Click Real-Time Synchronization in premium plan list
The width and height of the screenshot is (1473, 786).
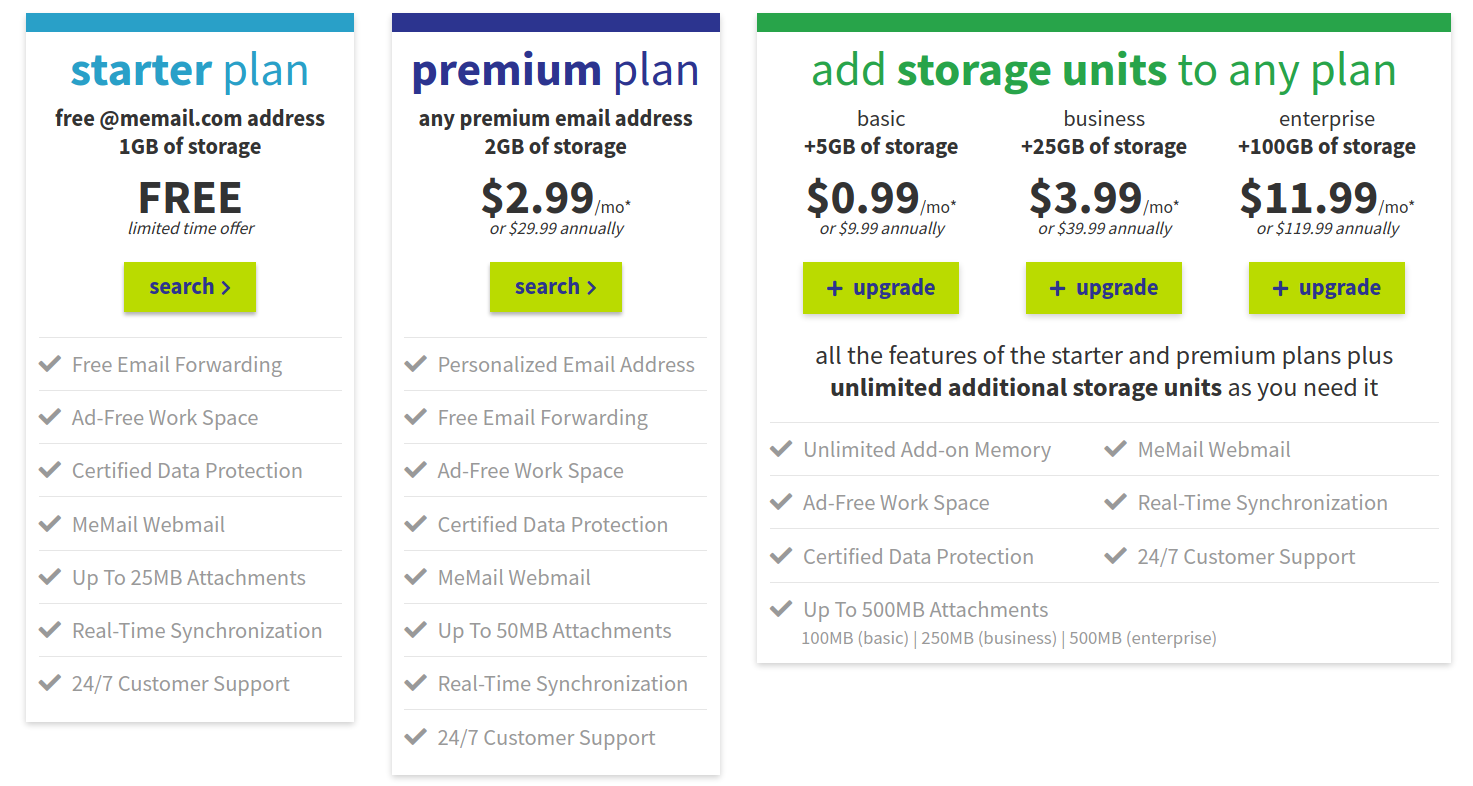pos(563,684)
